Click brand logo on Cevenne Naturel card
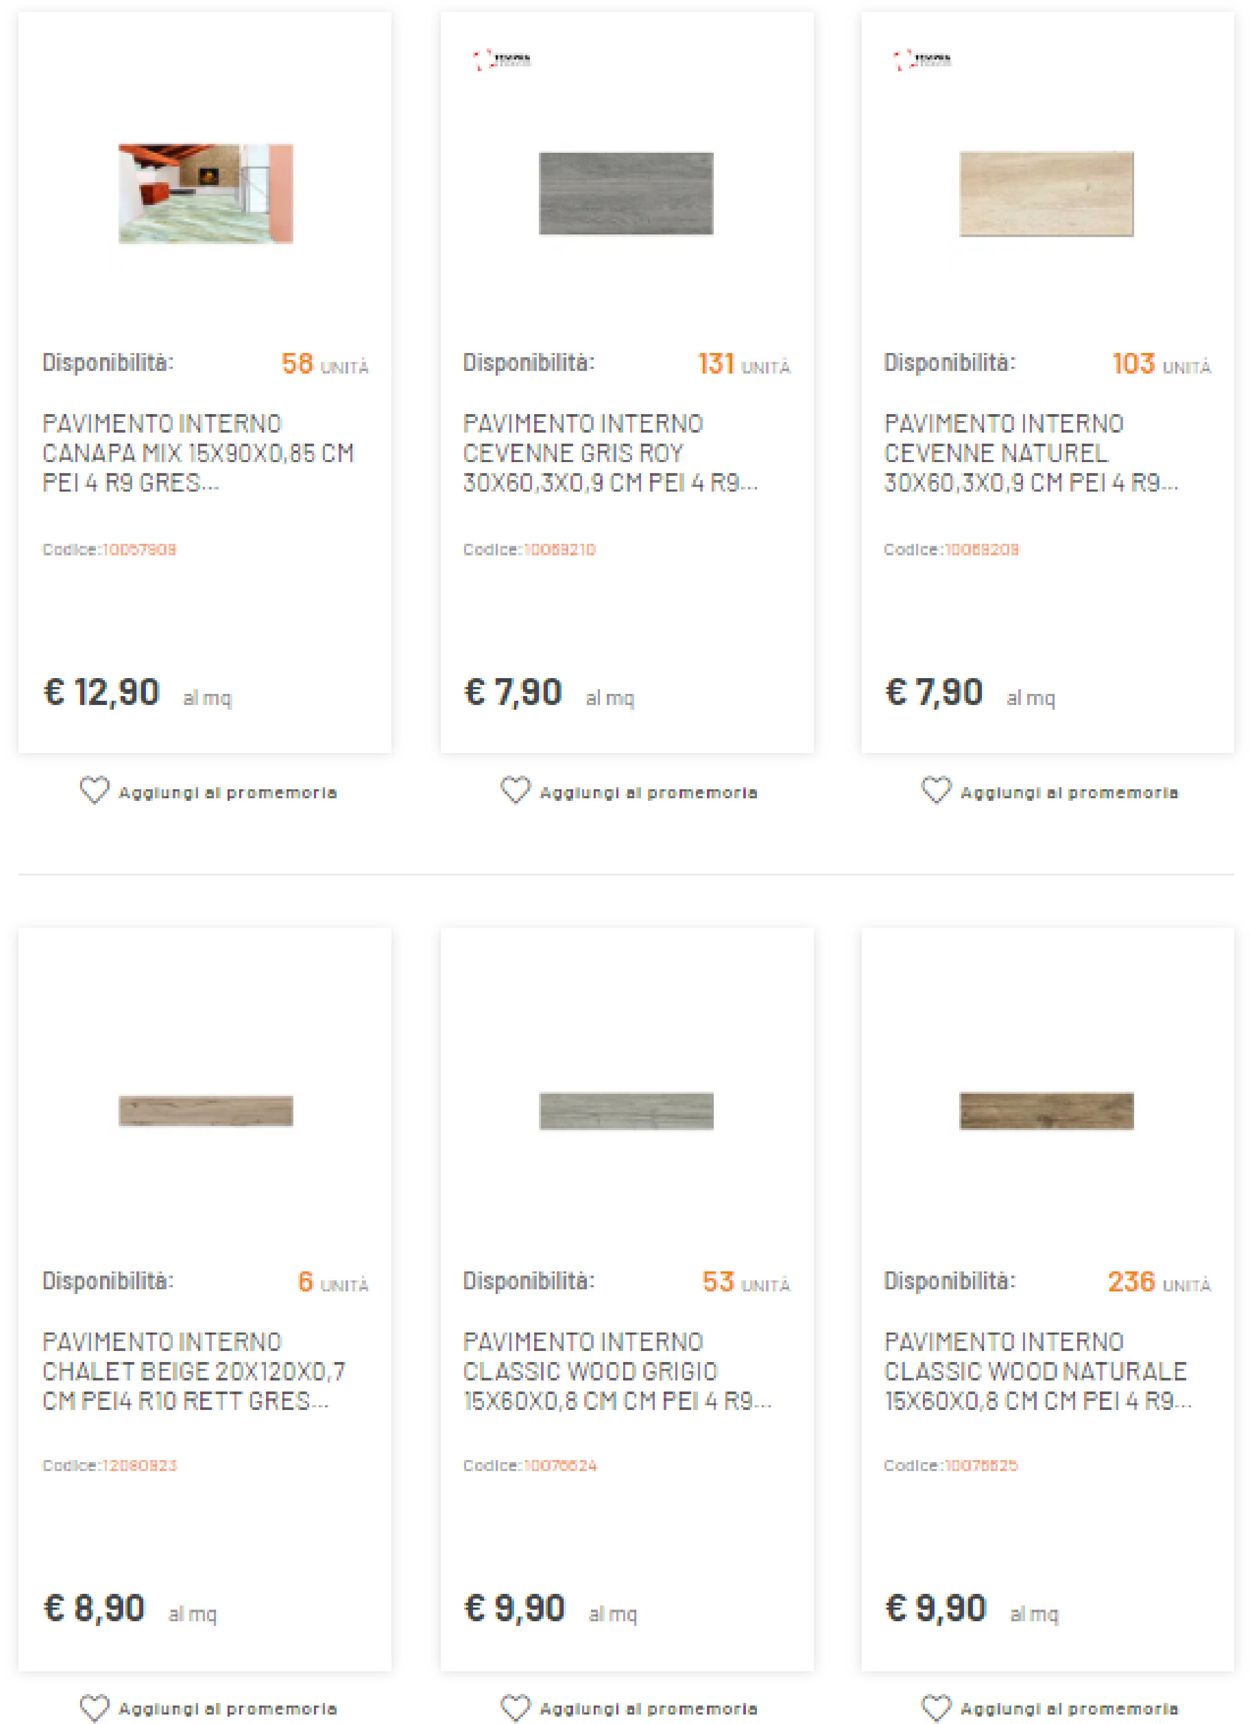This screenshot has height=1724, width=1250. pyautogui.click(x=922, y=59)
